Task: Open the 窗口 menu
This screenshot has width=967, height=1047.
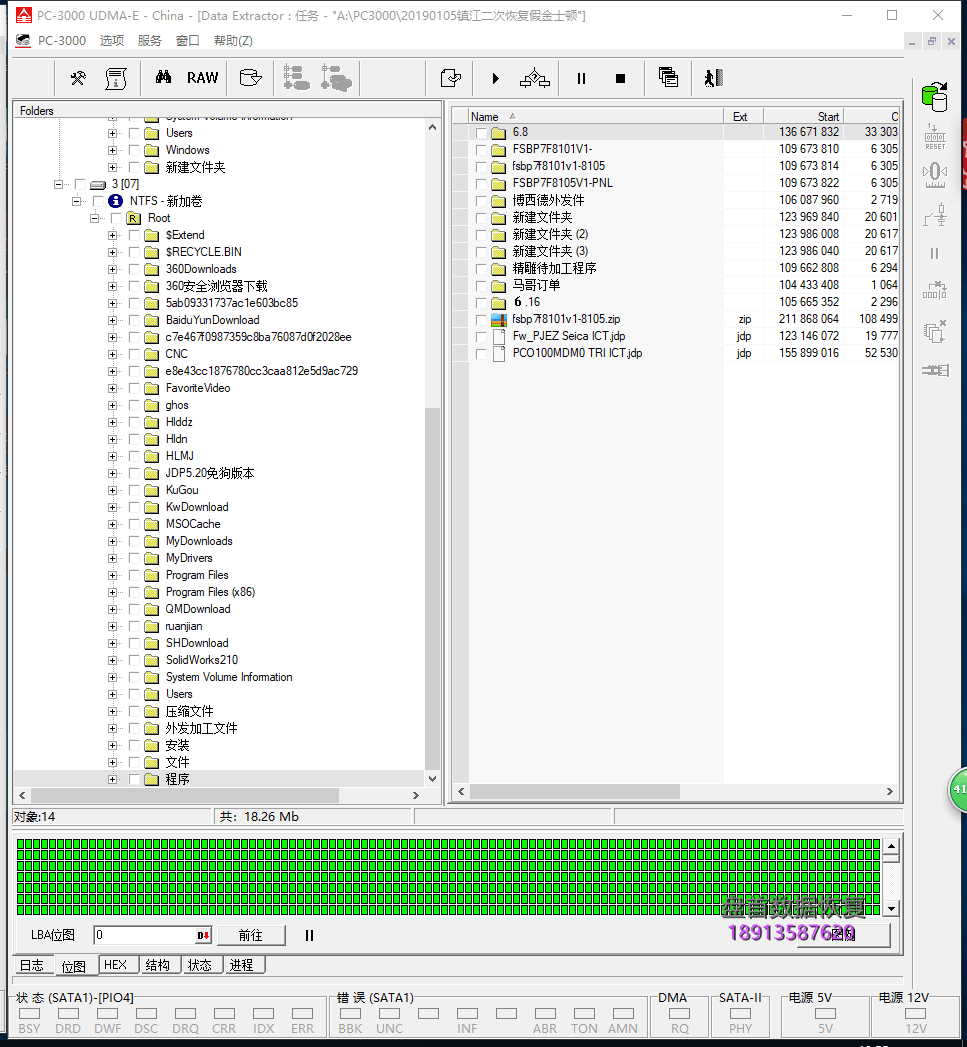Action: [x=188, y=41]
